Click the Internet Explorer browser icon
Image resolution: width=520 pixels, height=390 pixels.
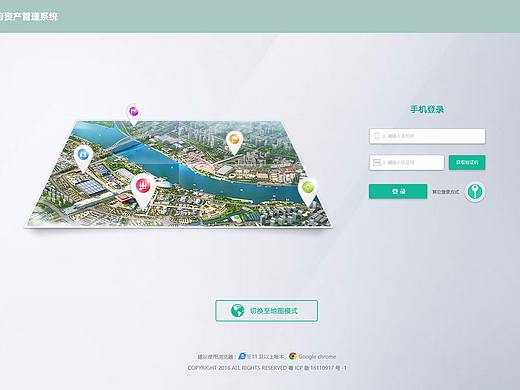(242, 356)
